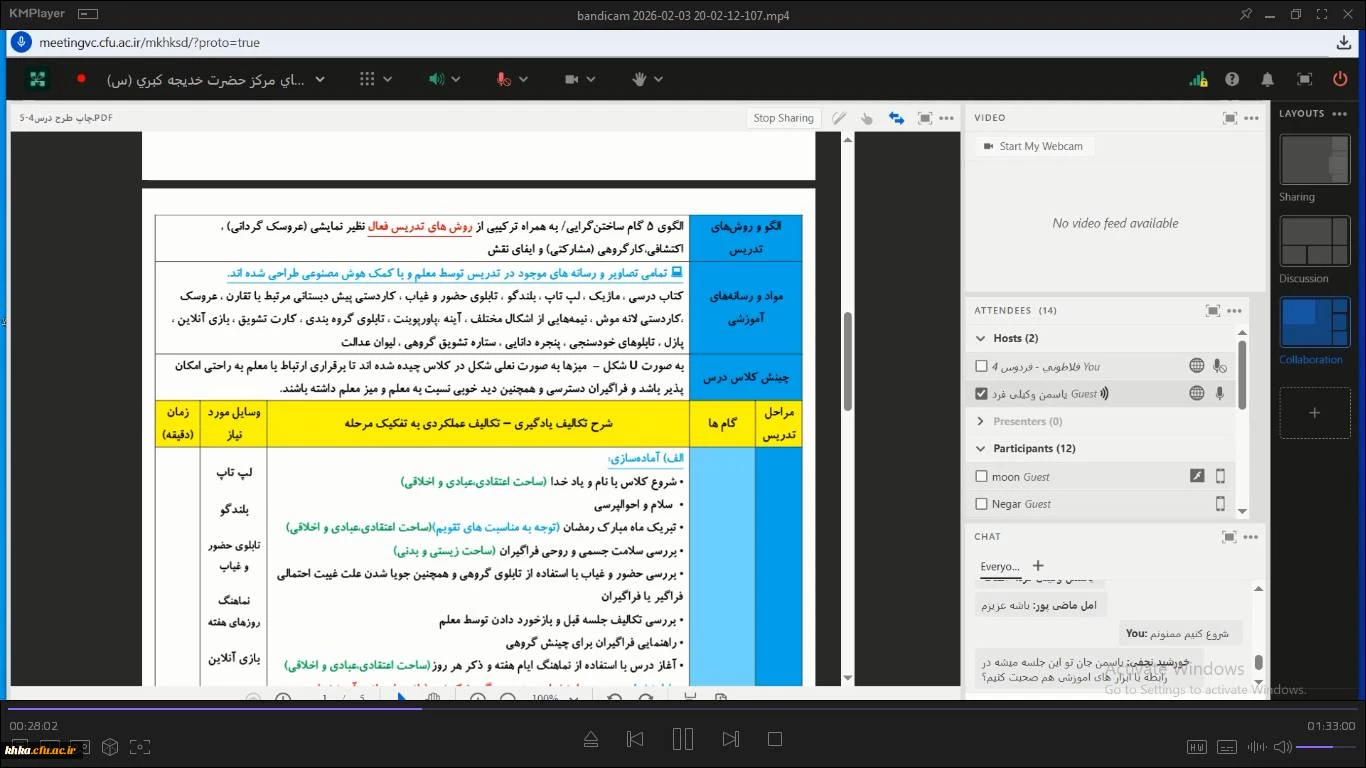Open the notifications bell
This screenshot has height=768, width=1366.
1267,79
